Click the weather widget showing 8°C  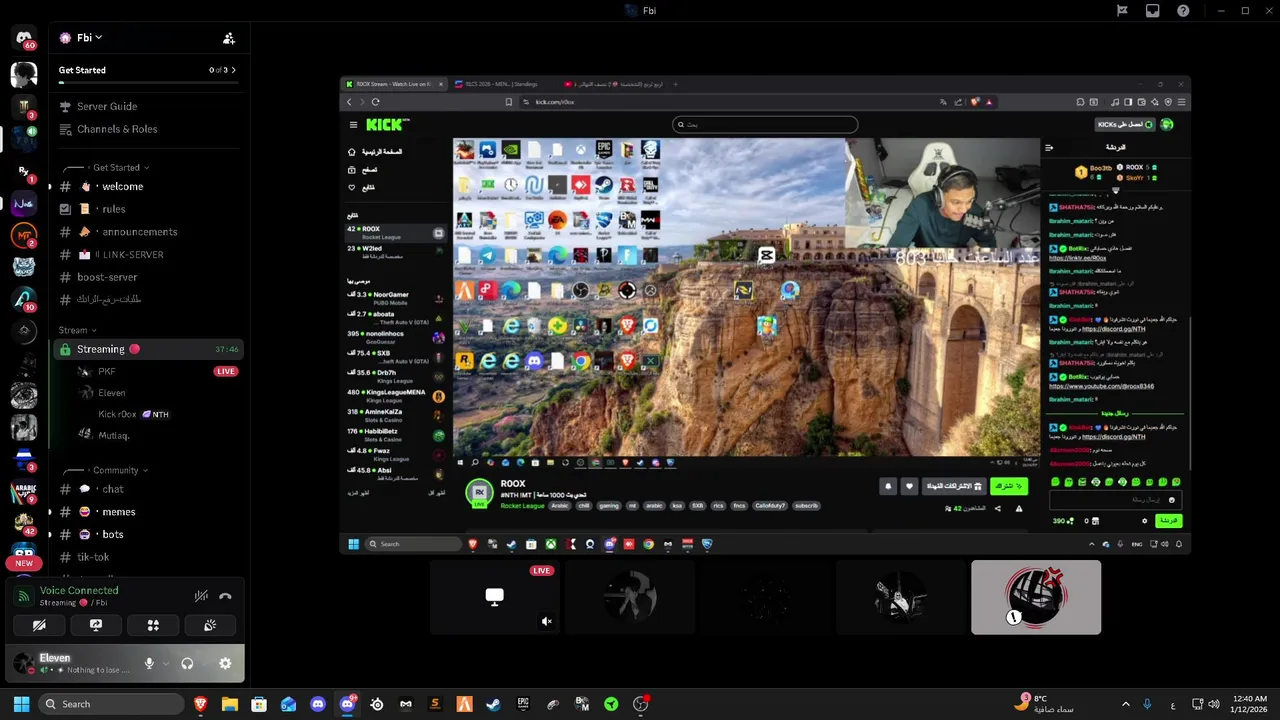pyautogui.click(x=1044, y=704)
